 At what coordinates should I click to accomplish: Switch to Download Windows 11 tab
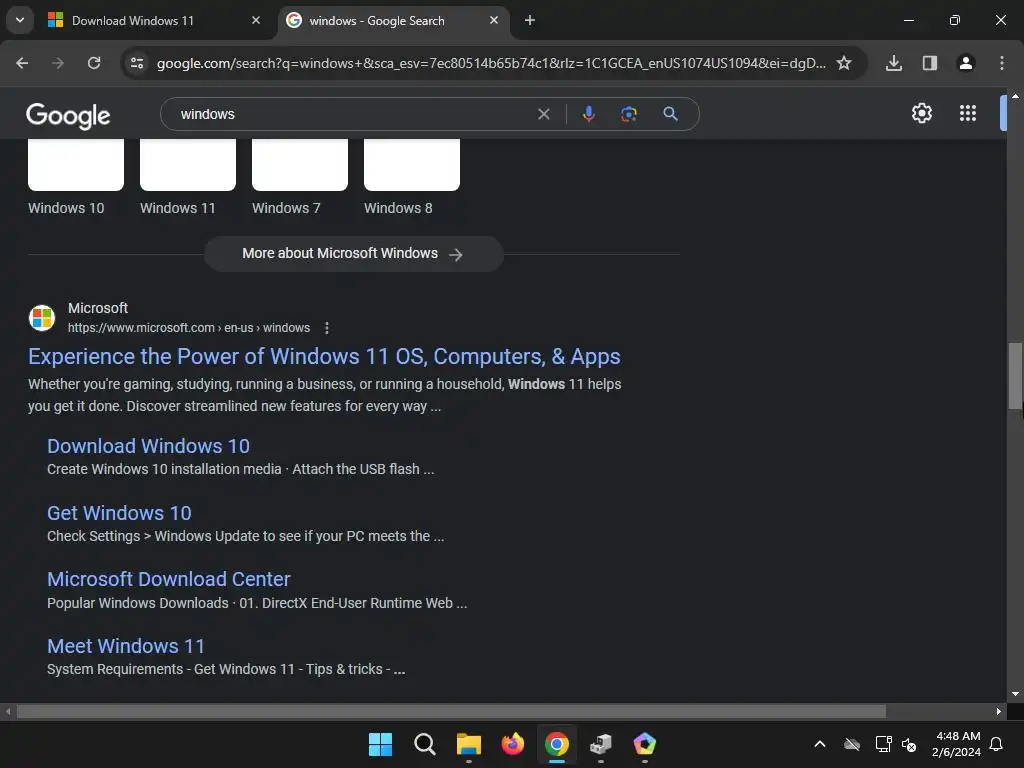coord(133,21)
